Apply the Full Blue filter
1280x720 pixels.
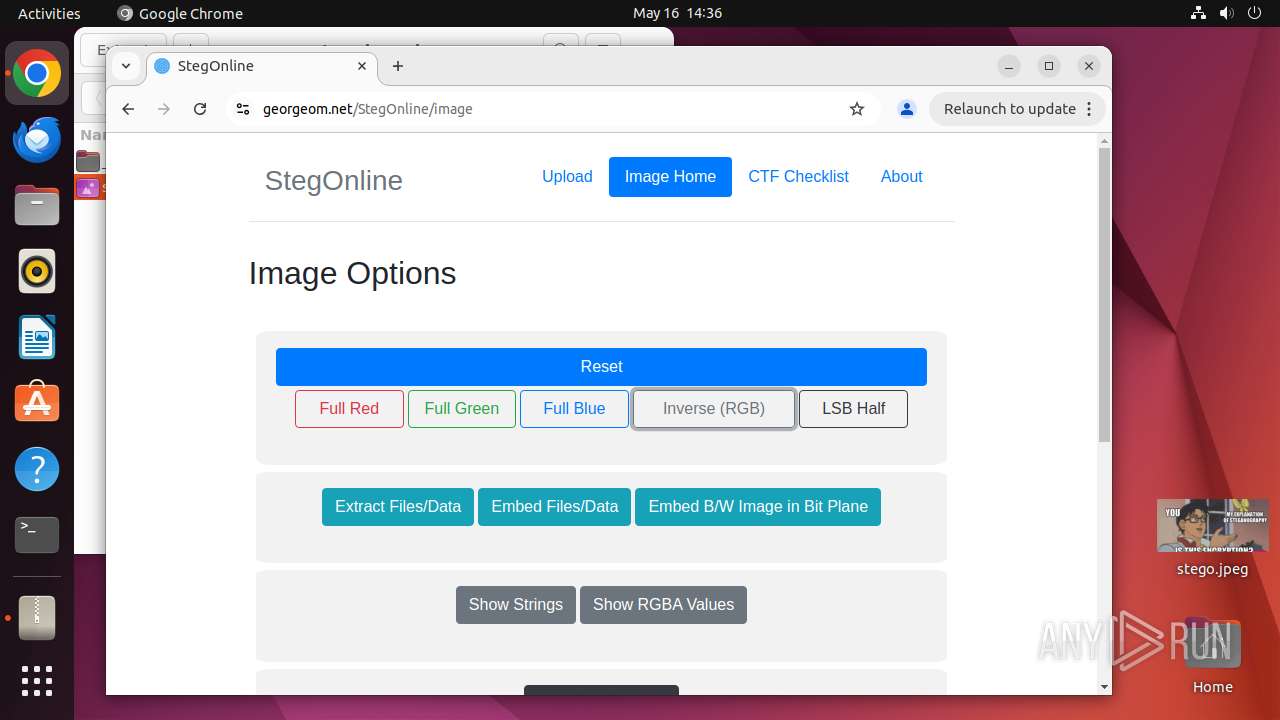click(x=574, y=409)
